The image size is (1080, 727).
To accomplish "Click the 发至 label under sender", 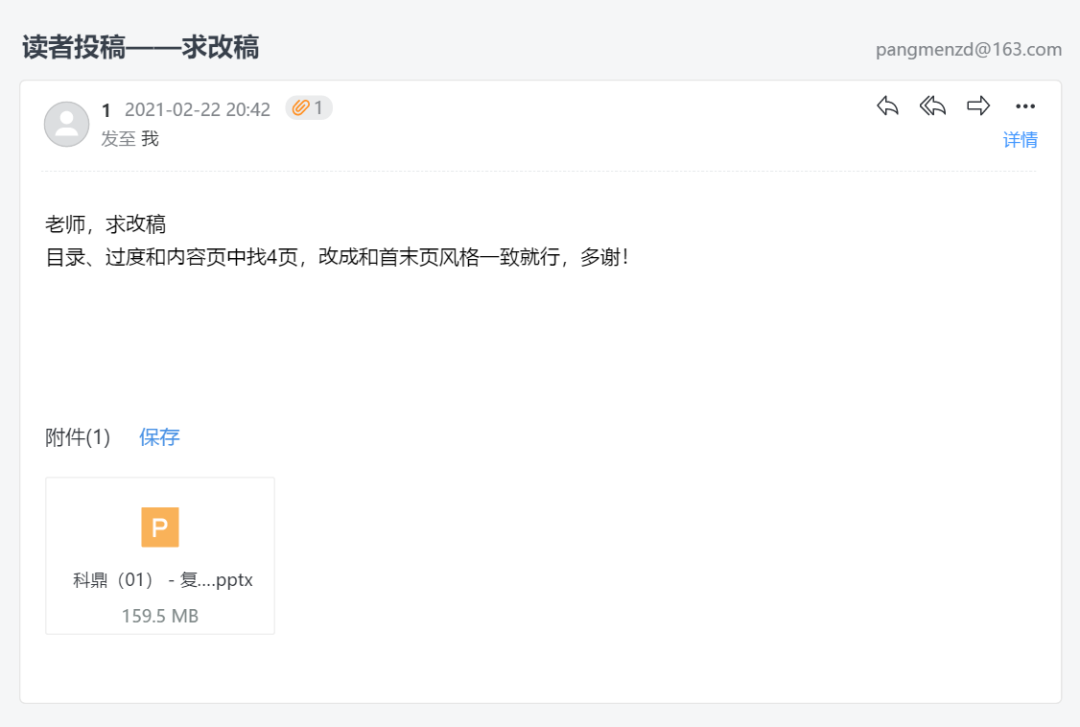I will click(x=118, y=139).
